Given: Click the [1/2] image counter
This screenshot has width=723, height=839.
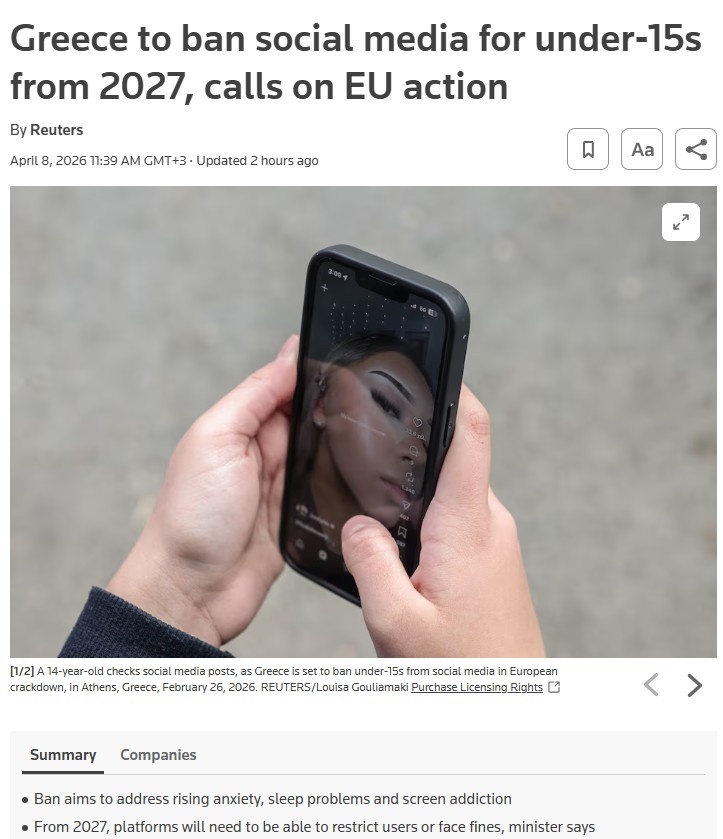Looking at the screenshot, I should coord(22,671).
